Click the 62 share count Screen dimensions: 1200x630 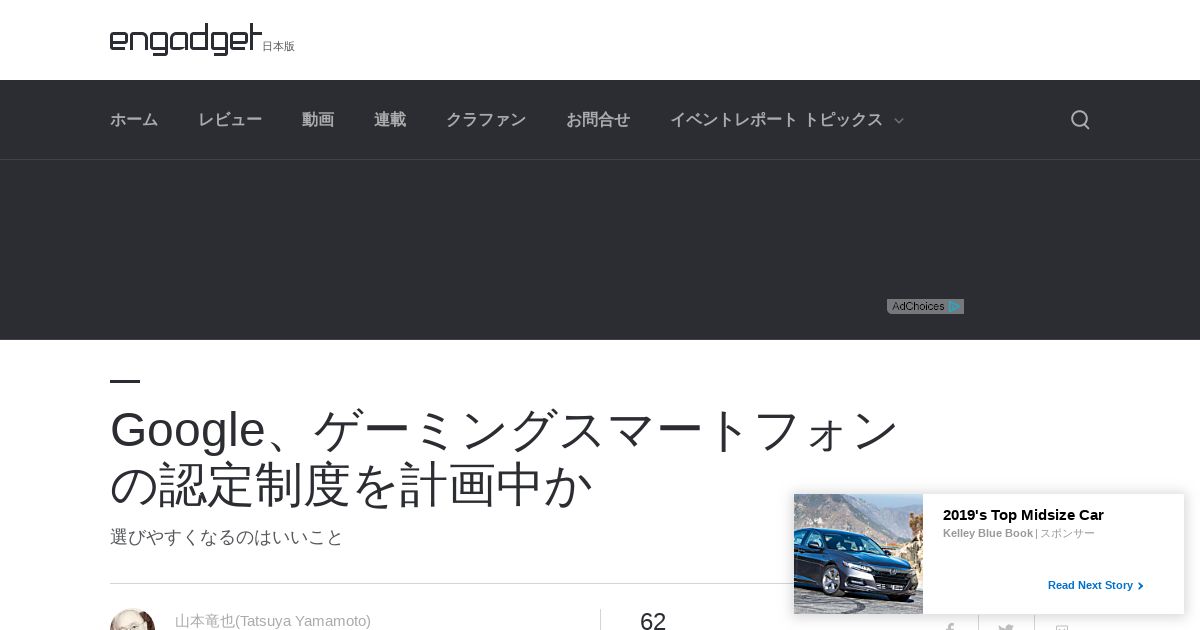click(653, 621)
